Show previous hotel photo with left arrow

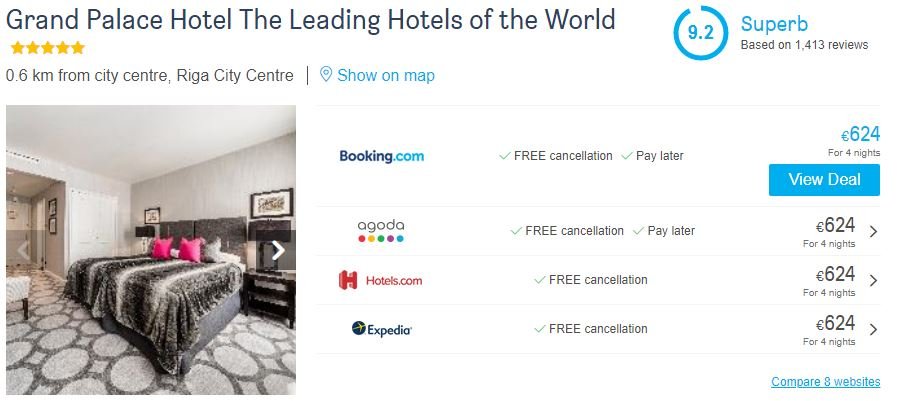[x=23, y=250]
